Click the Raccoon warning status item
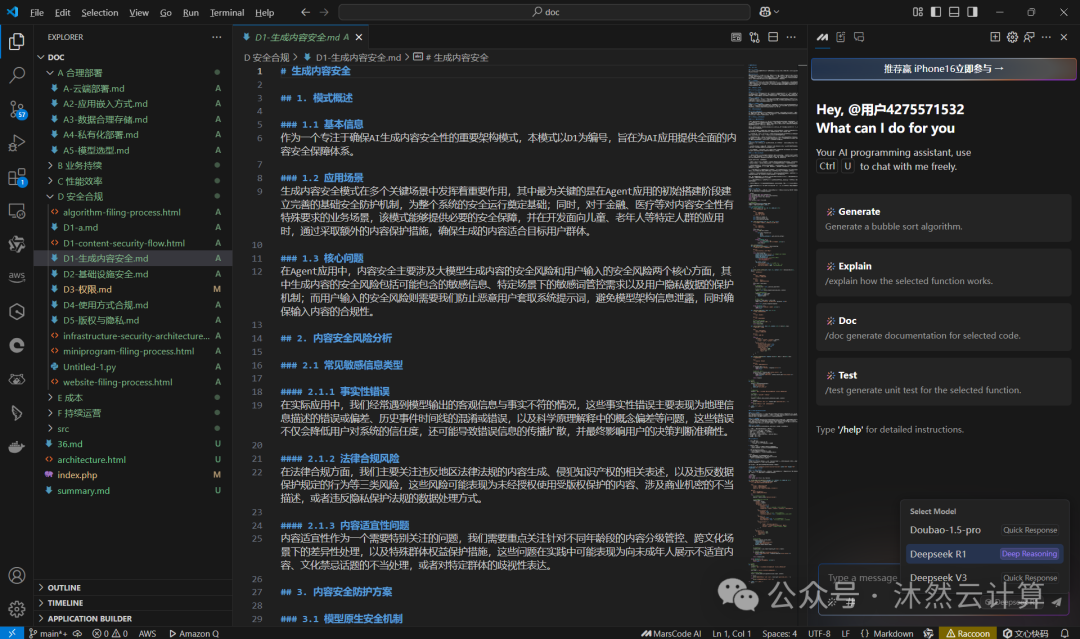Image resolution: width=1080 pixels, height=639 pixels. (x=968, y=633)
